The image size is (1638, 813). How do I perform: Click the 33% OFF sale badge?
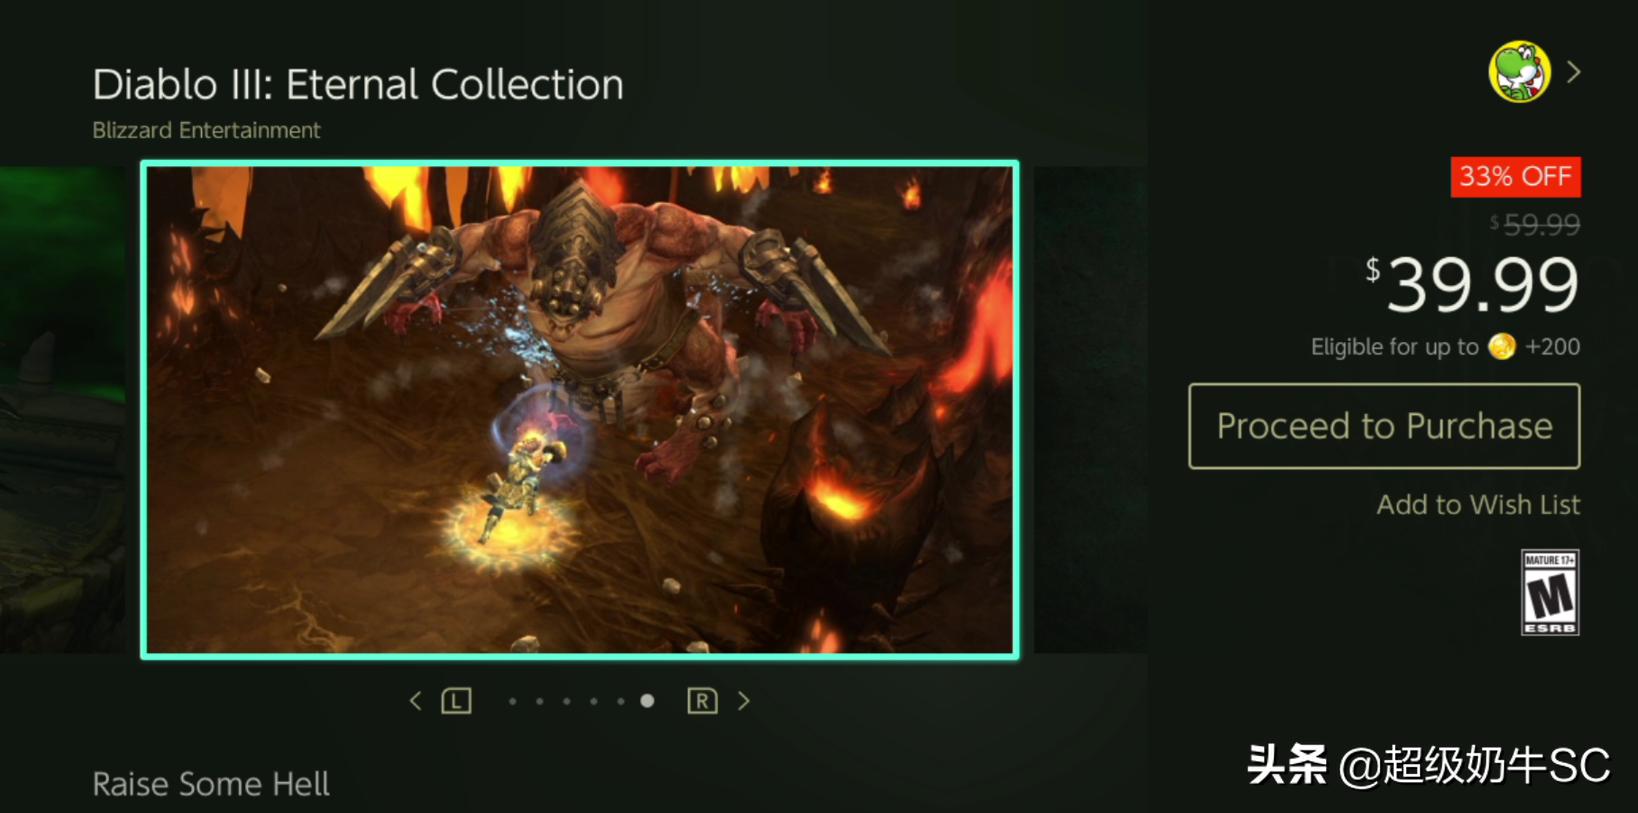click(1515, 177)
